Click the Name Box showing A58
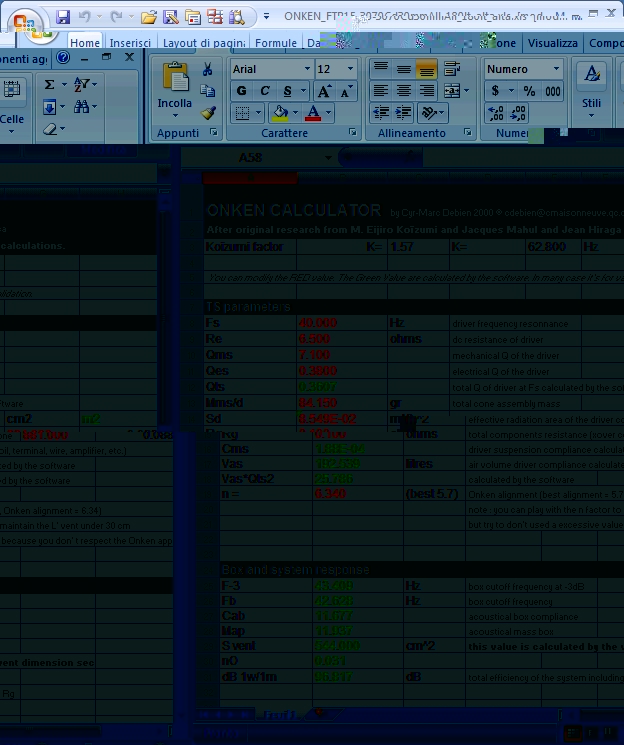Screen dimensions: 624x745 click(x=250, y=158)
